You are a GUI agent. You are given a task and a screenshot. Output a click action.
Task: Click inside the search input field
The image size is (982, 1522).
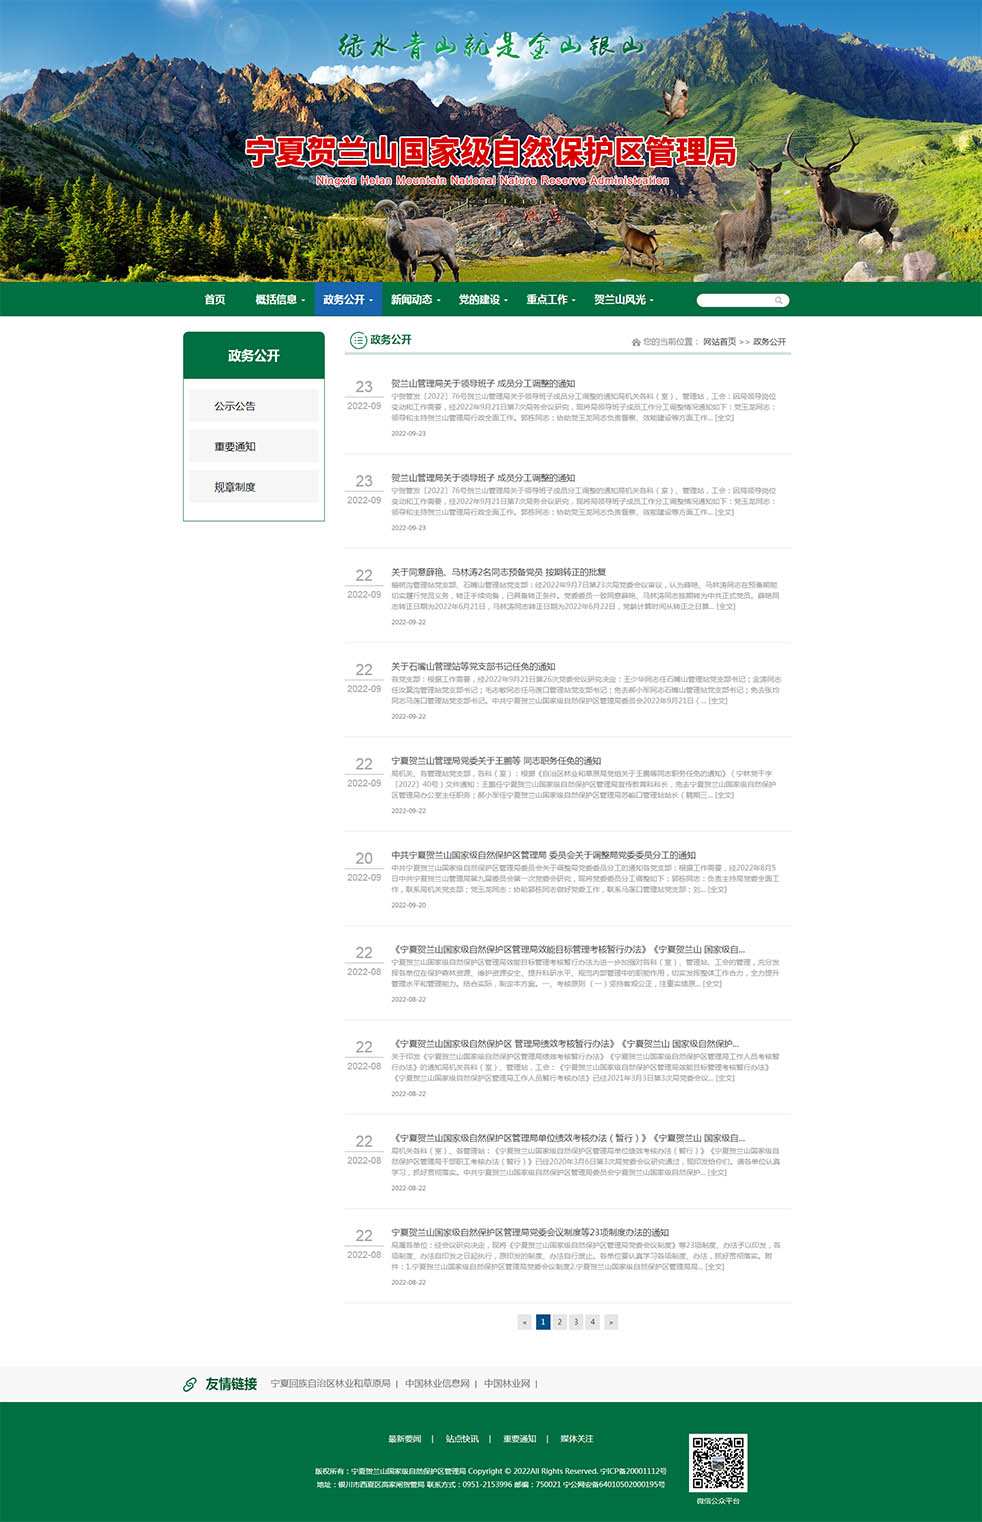click(735, 300)
